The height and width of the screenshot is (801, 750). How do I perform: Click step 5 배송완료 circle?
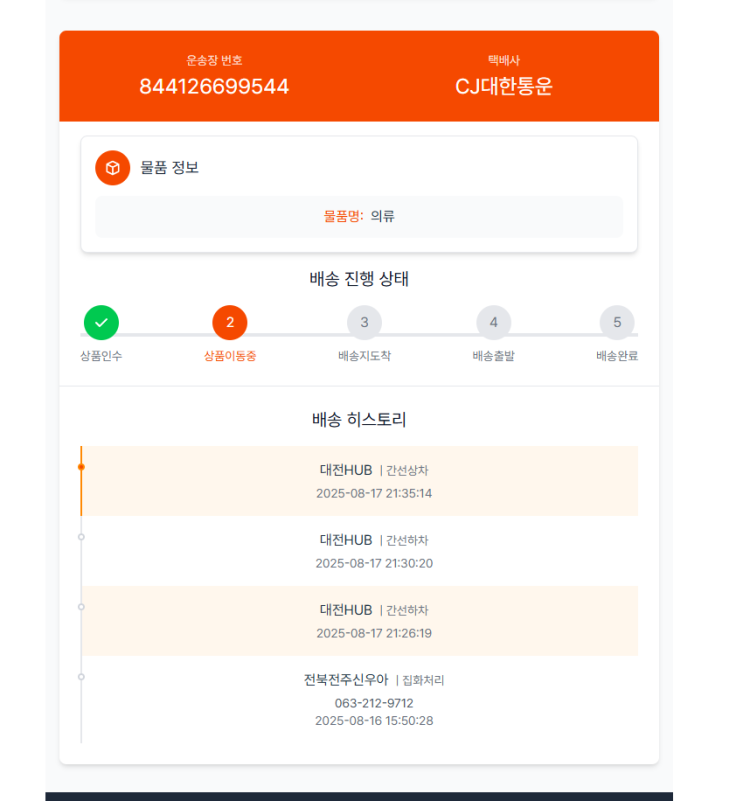pyautogui.click(x=617, y=322)
